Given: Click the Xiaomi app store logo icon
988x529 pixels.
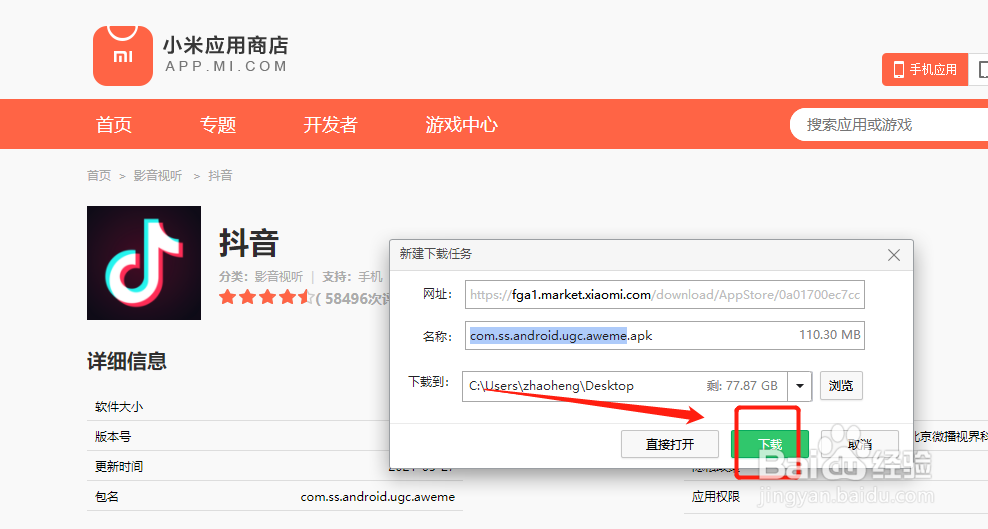Looking at the screenshot, I should click(123, 55).
